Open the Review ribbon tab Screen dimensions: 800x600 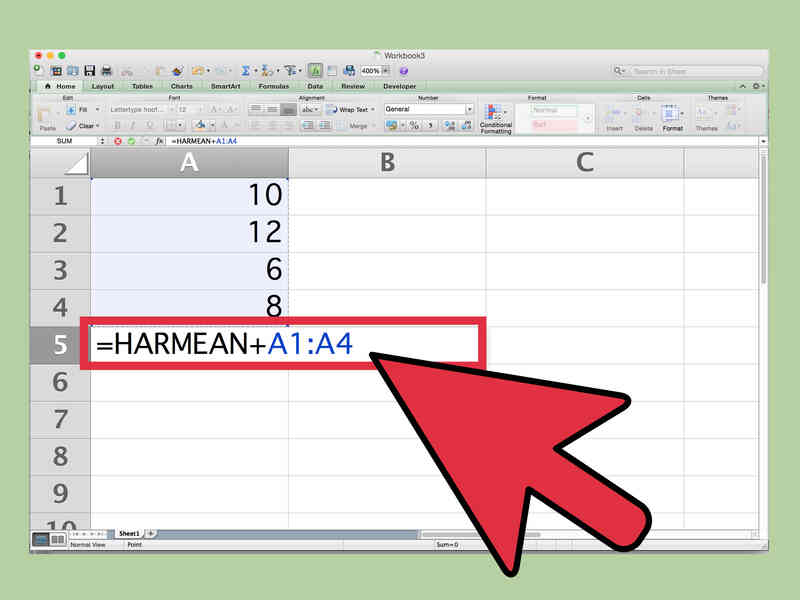pos(353,86)
